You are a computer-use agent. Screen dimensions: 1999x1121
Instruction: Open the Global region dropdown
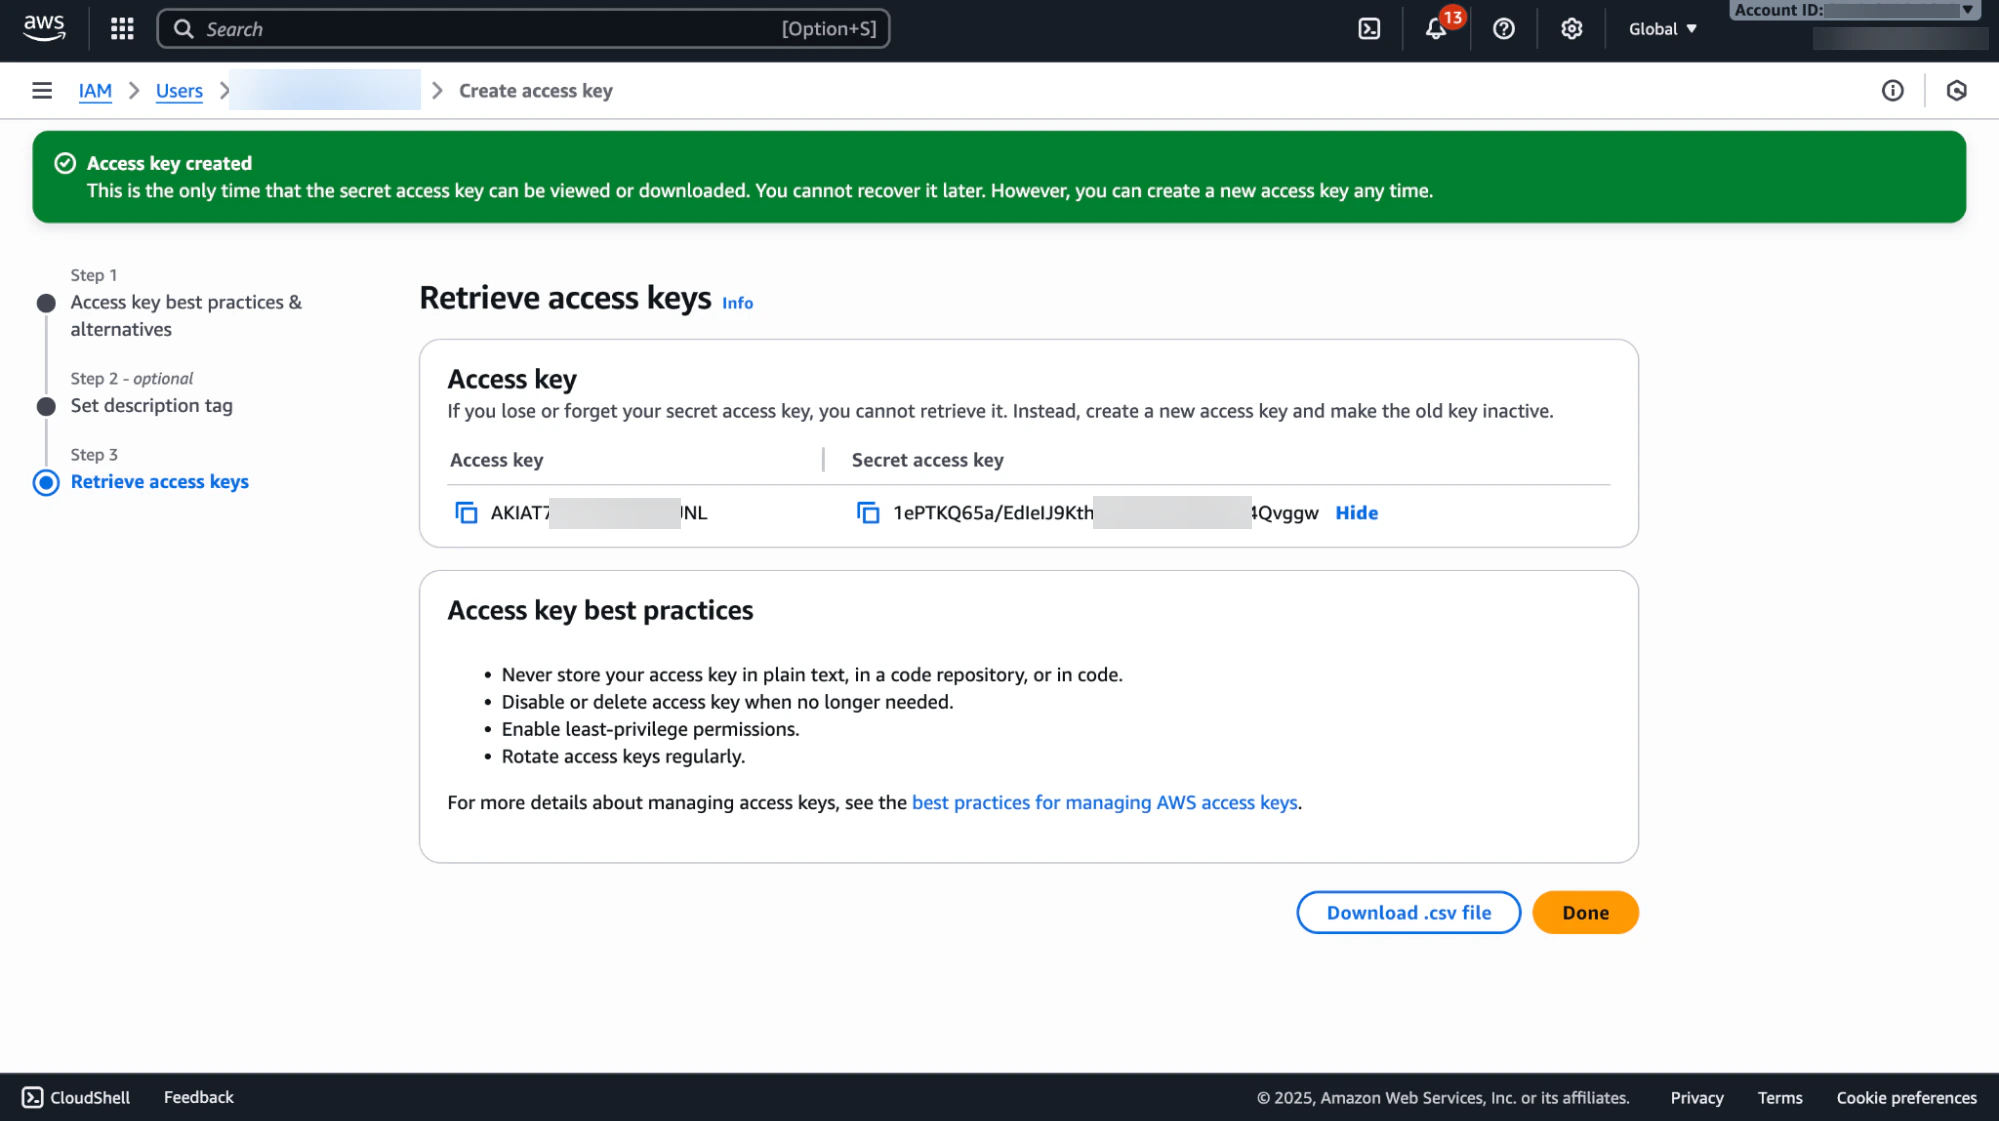1660,28
